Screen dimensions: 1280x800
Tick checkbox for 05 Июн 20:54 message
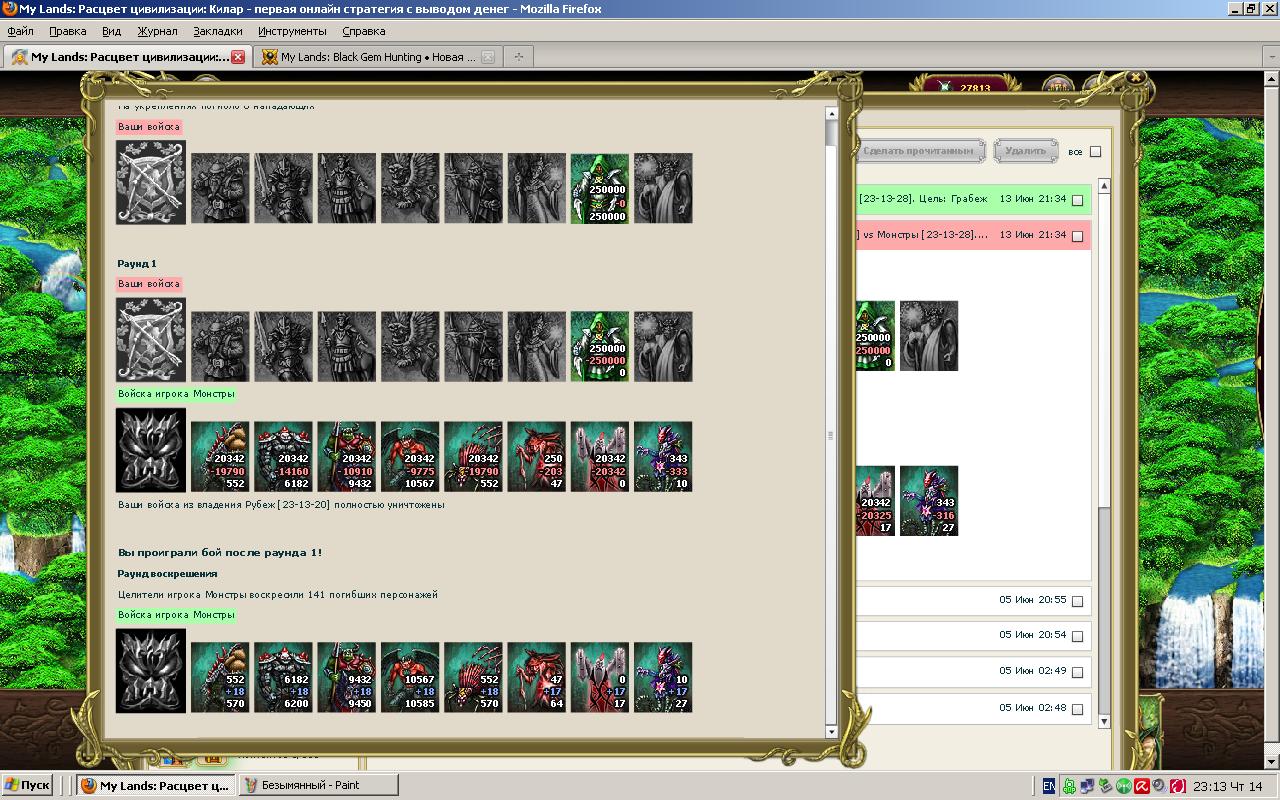coord(1077,636)
